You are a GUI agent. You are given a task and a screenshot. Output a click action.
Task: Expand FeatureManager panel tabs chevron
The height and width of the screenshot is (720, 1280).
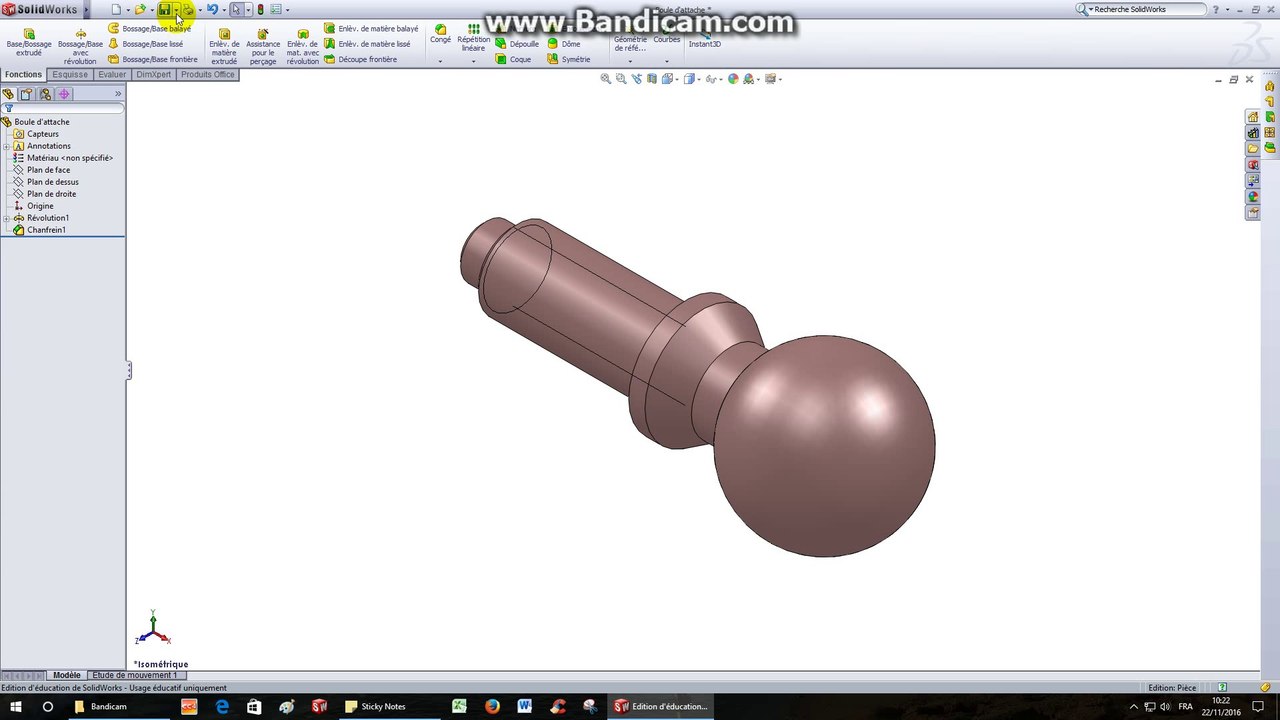pos(117,94)
